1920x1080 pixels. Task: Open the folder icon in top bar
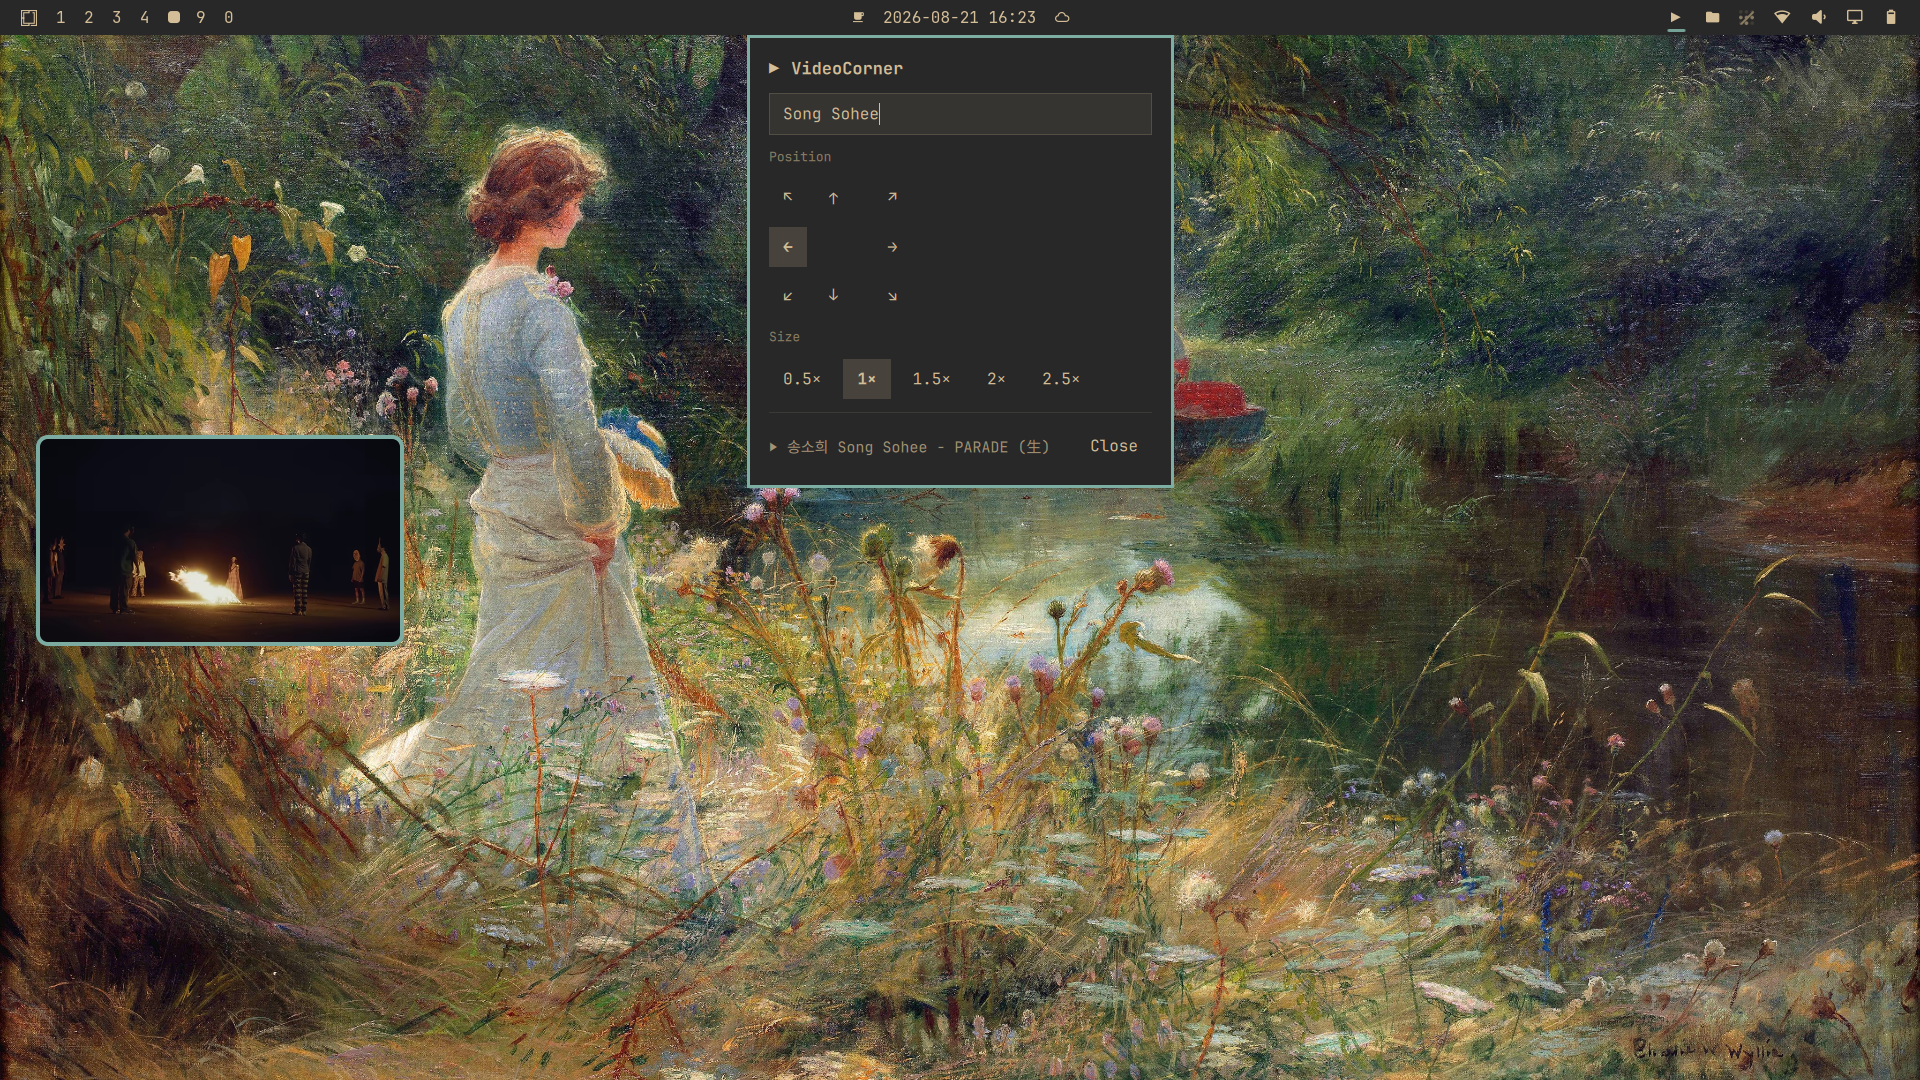pyautogui.click(x=1712, y=17)
